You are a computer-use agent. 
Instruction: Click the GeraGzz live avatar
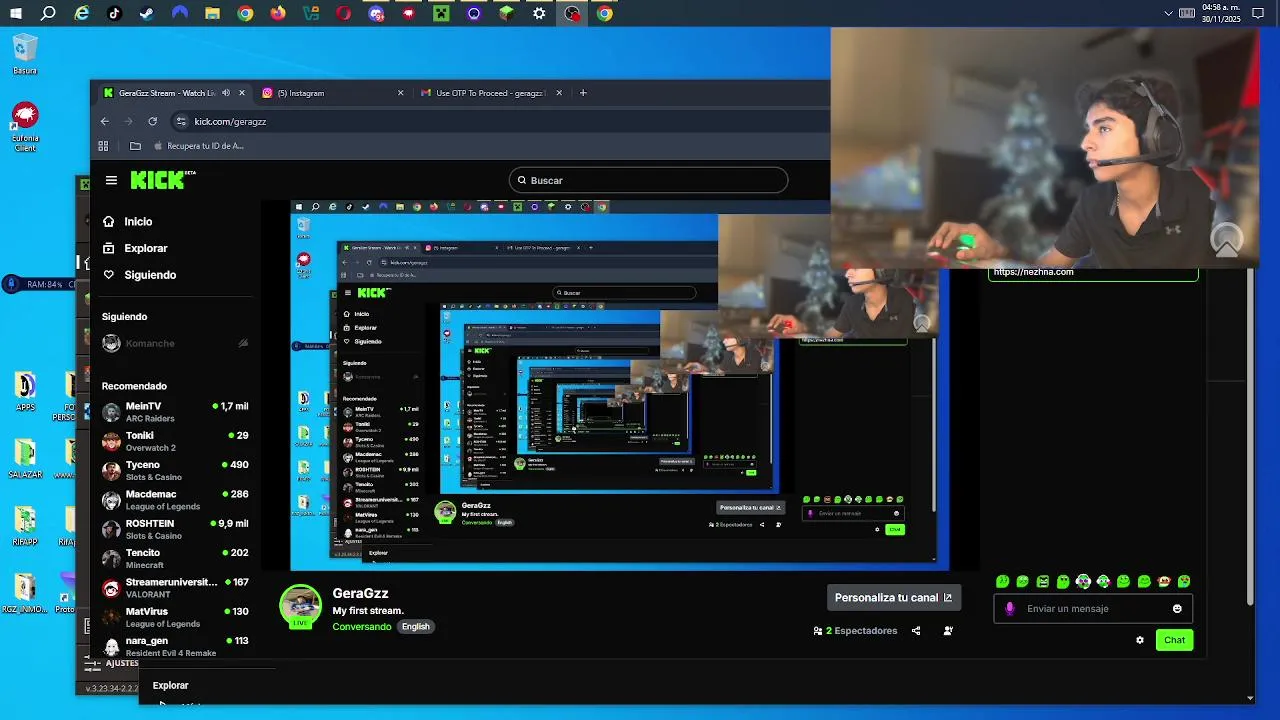pos(300,606)
